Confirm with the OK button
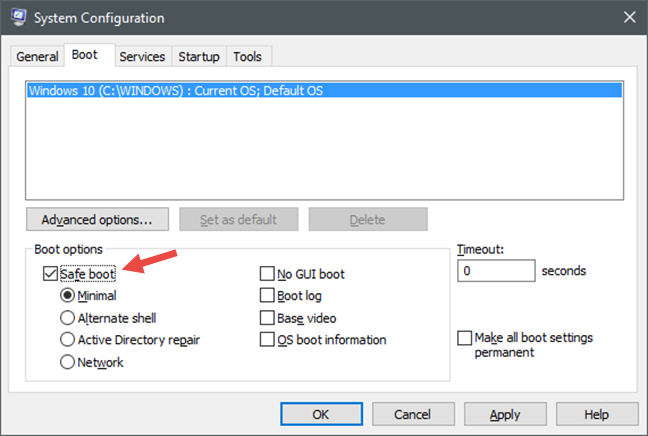This screenshot has width=648, height=436. coord(322,414)
